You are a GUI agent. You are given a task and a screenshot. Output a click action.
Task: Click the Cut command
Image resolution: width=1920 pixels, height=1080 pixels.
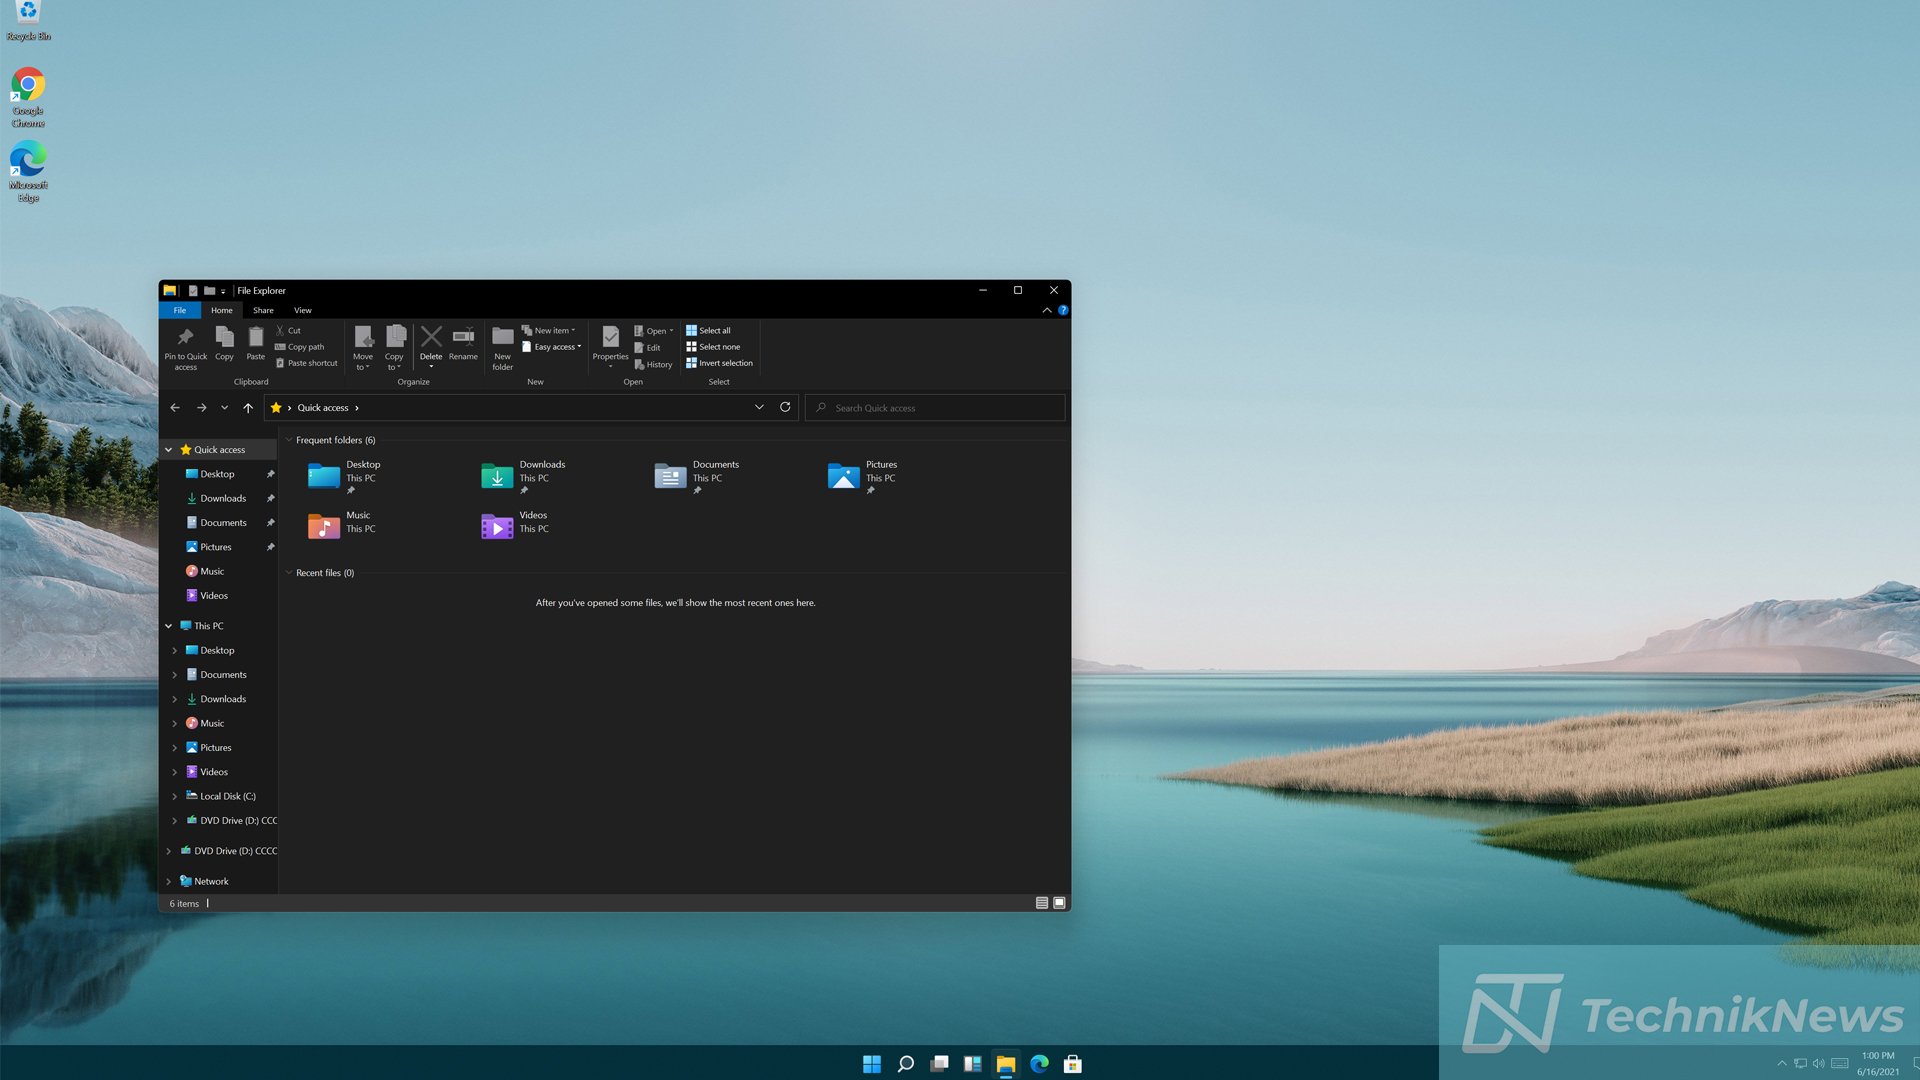tap(288, 330)
